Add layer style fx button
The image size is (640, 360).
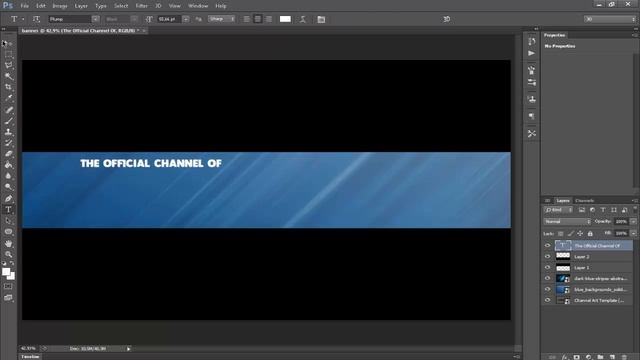tap(564, 357)
